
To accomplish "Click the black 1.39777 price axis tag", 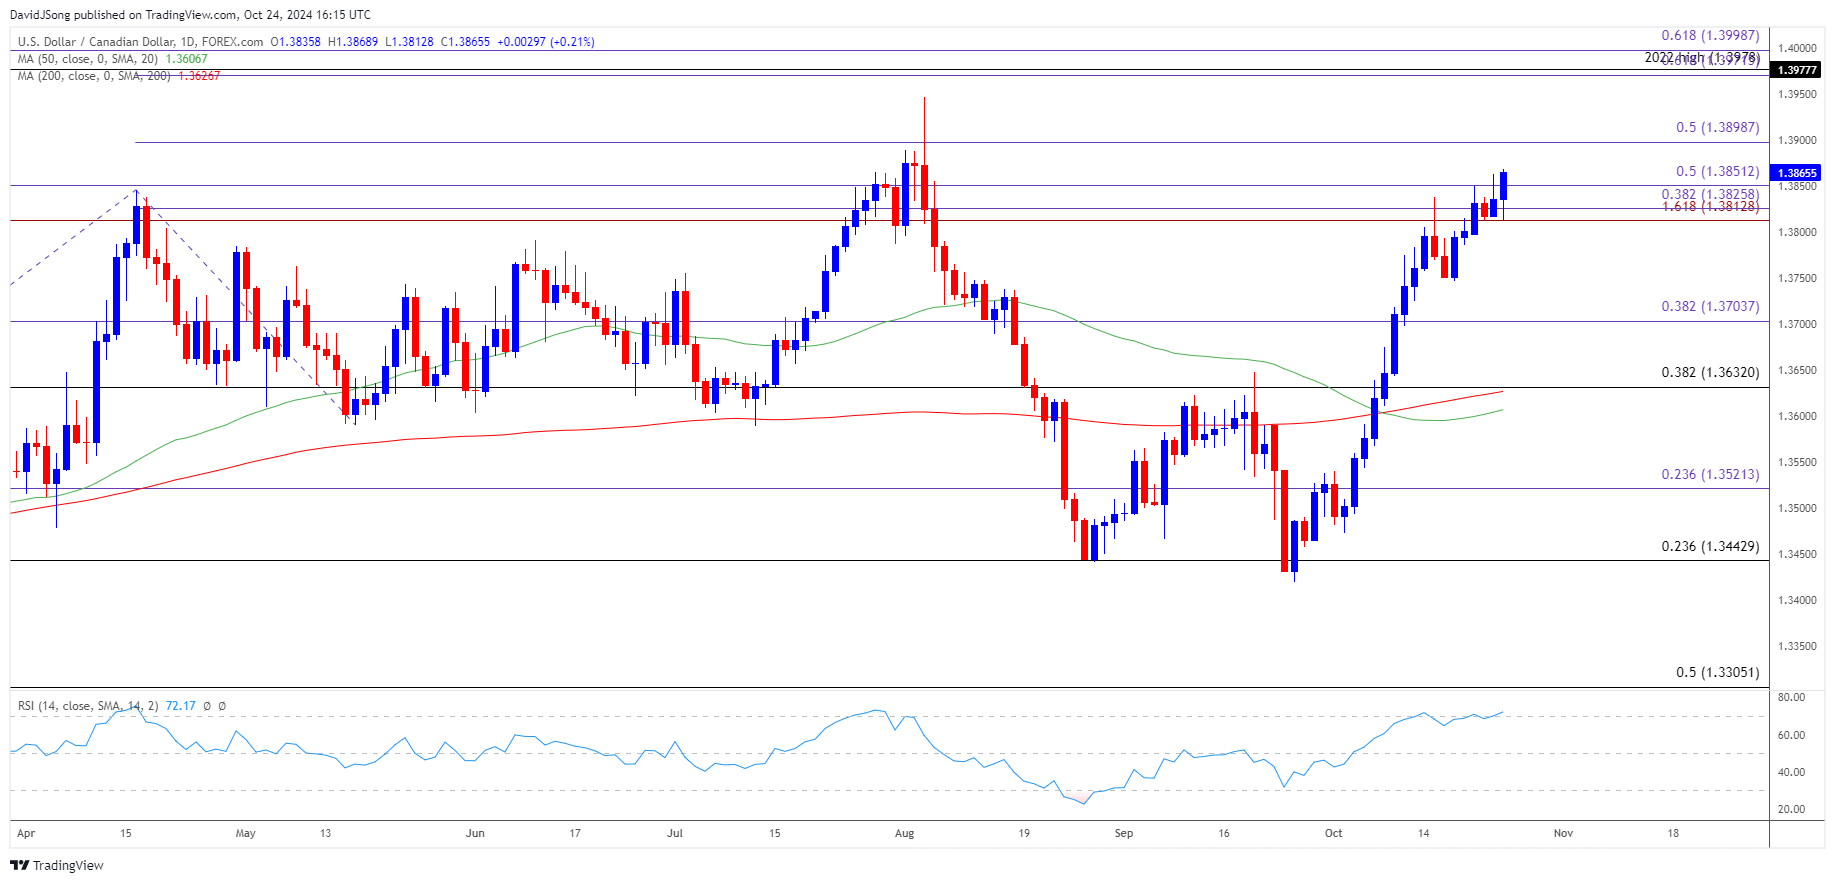I will pos(1796,70).
